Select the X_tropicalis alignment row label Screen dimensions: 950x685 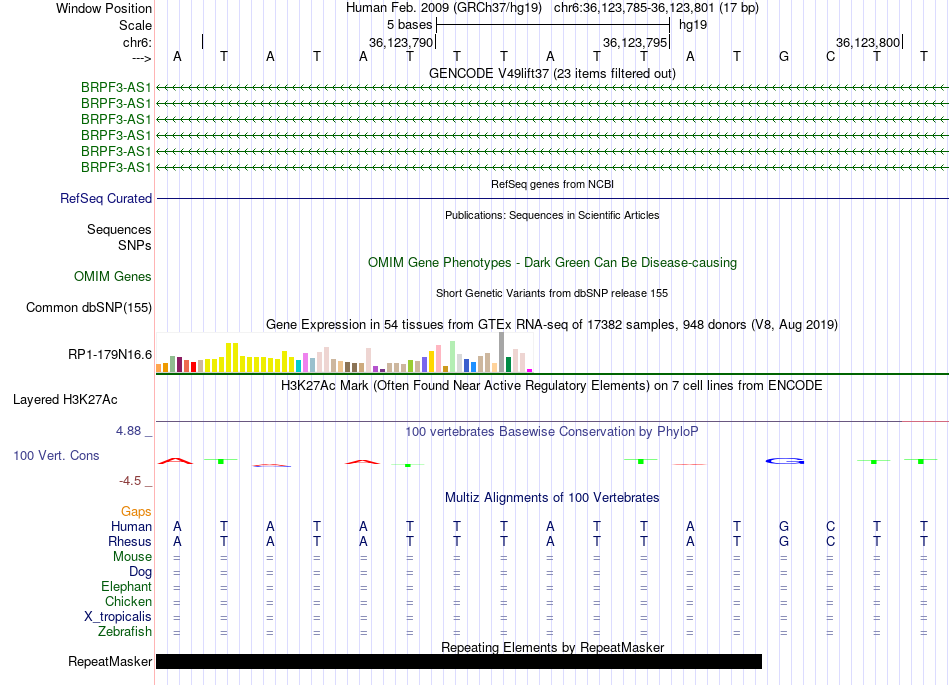(118, 617)
